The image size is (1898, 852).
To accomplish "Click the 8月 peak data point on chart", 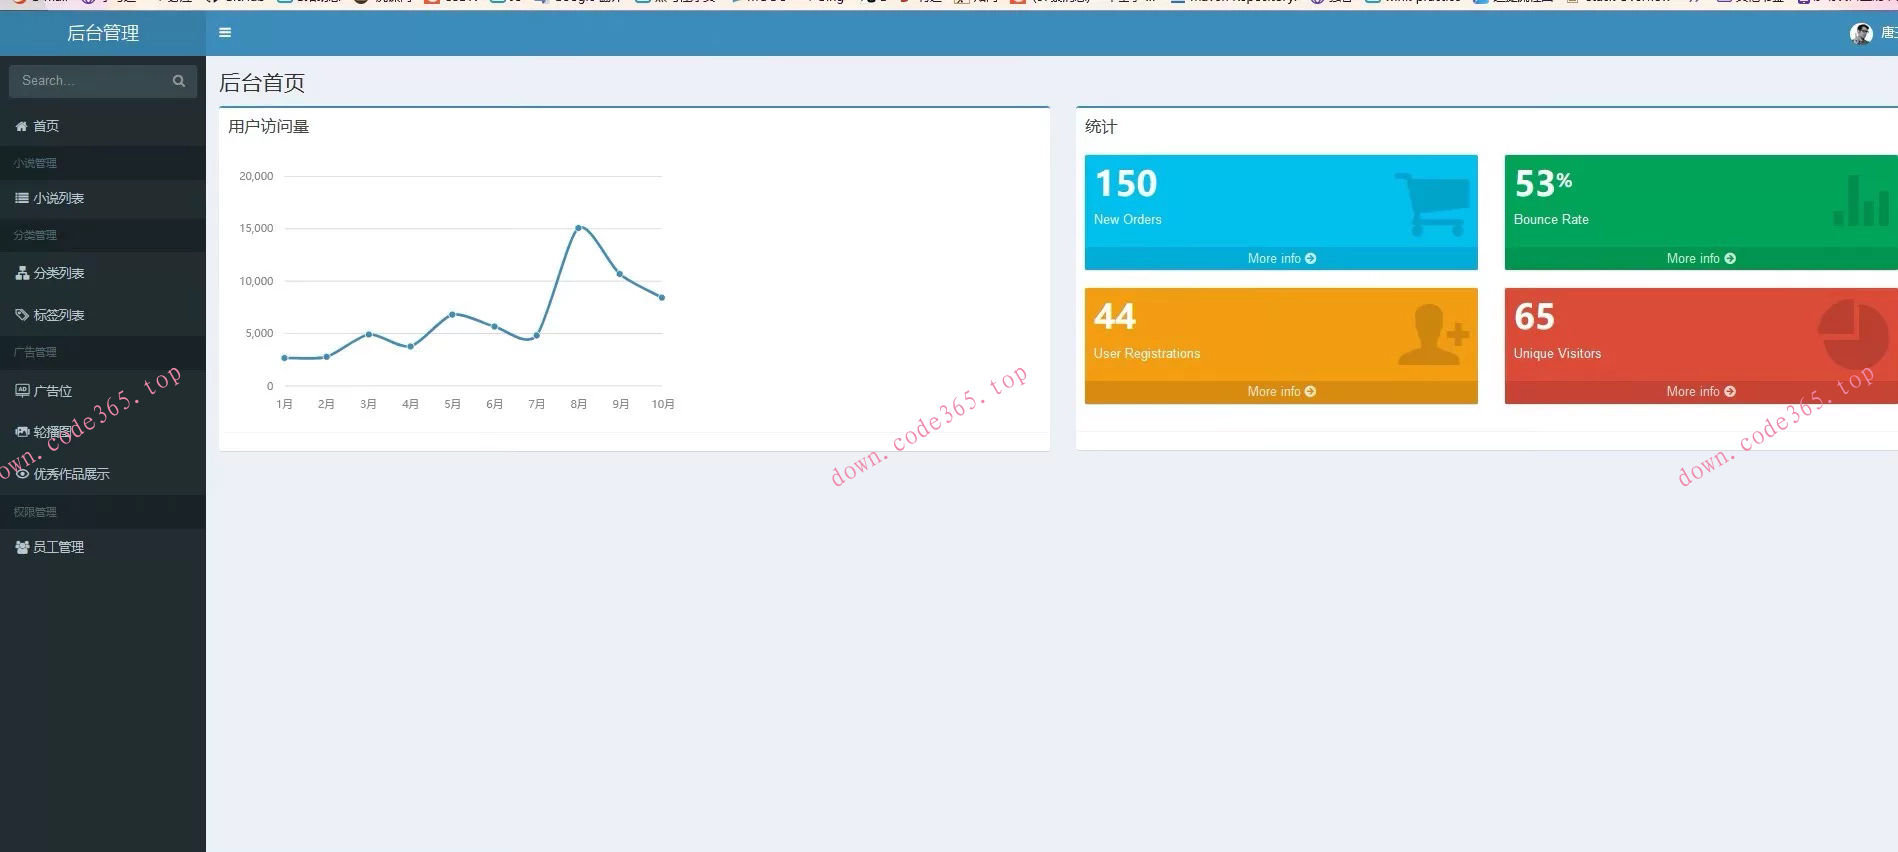I will (x=578, y=228).
